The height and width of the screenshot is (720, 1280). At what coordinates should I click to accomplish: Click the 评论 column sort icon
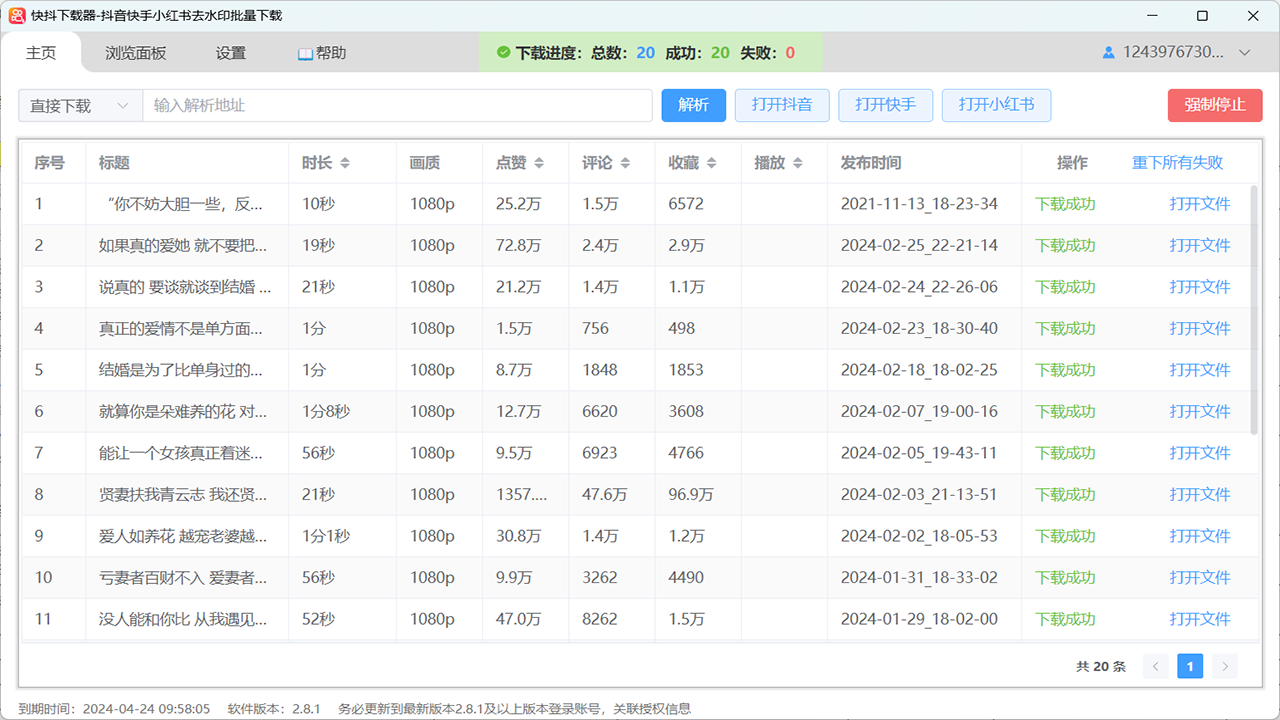click(625, 163)
